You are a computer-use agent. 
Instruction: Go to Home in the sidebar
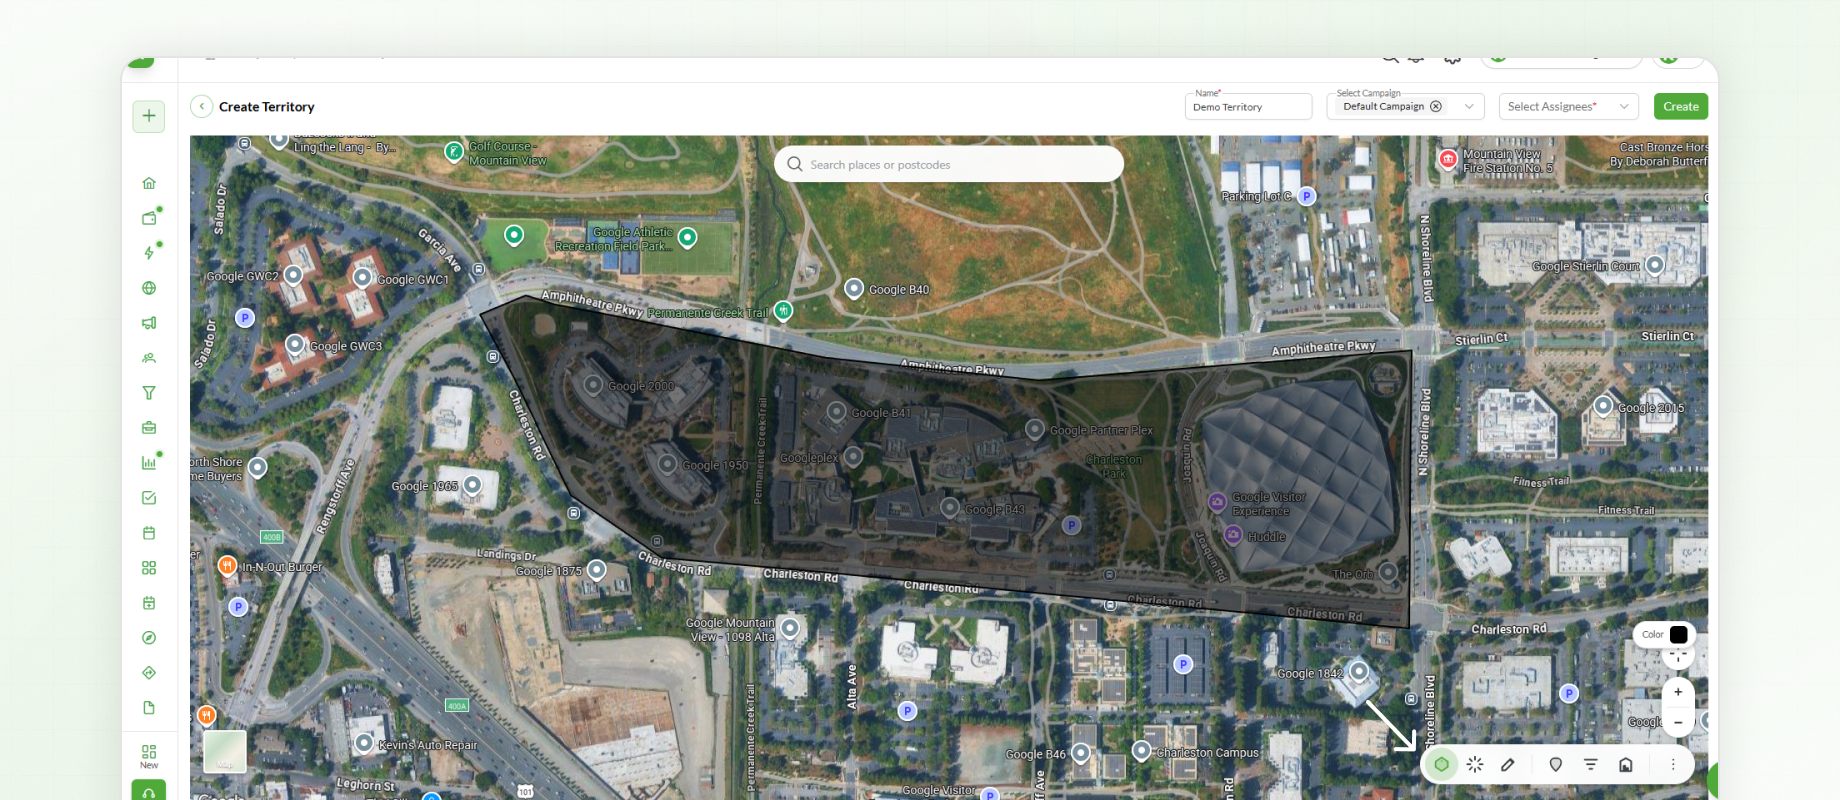[x=149, y=183]
